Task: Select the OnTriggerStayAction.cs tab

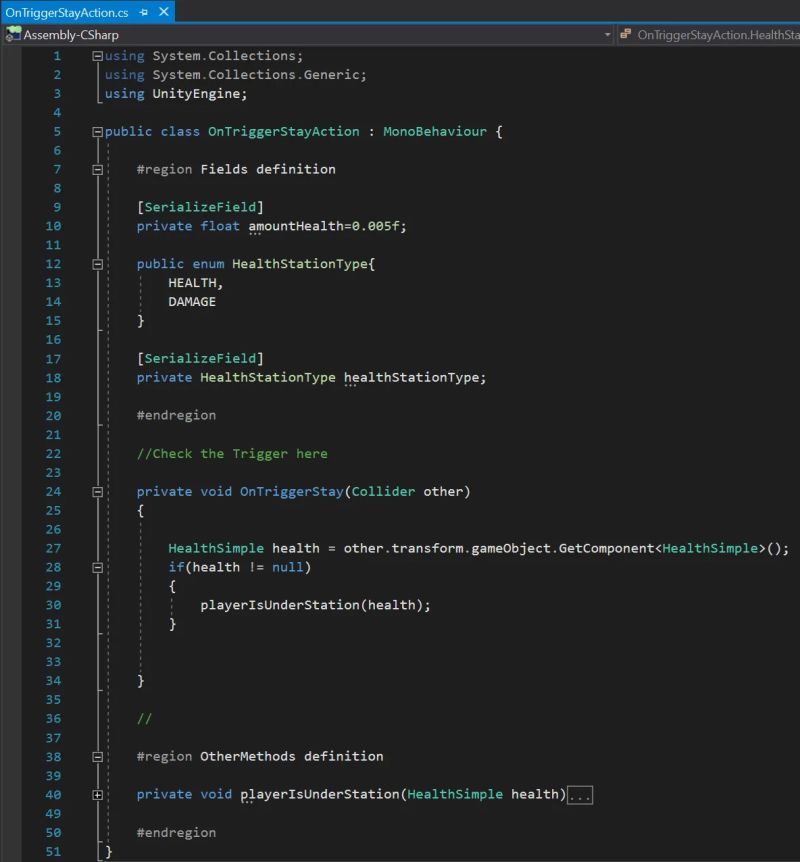Action: click(65, 13)
